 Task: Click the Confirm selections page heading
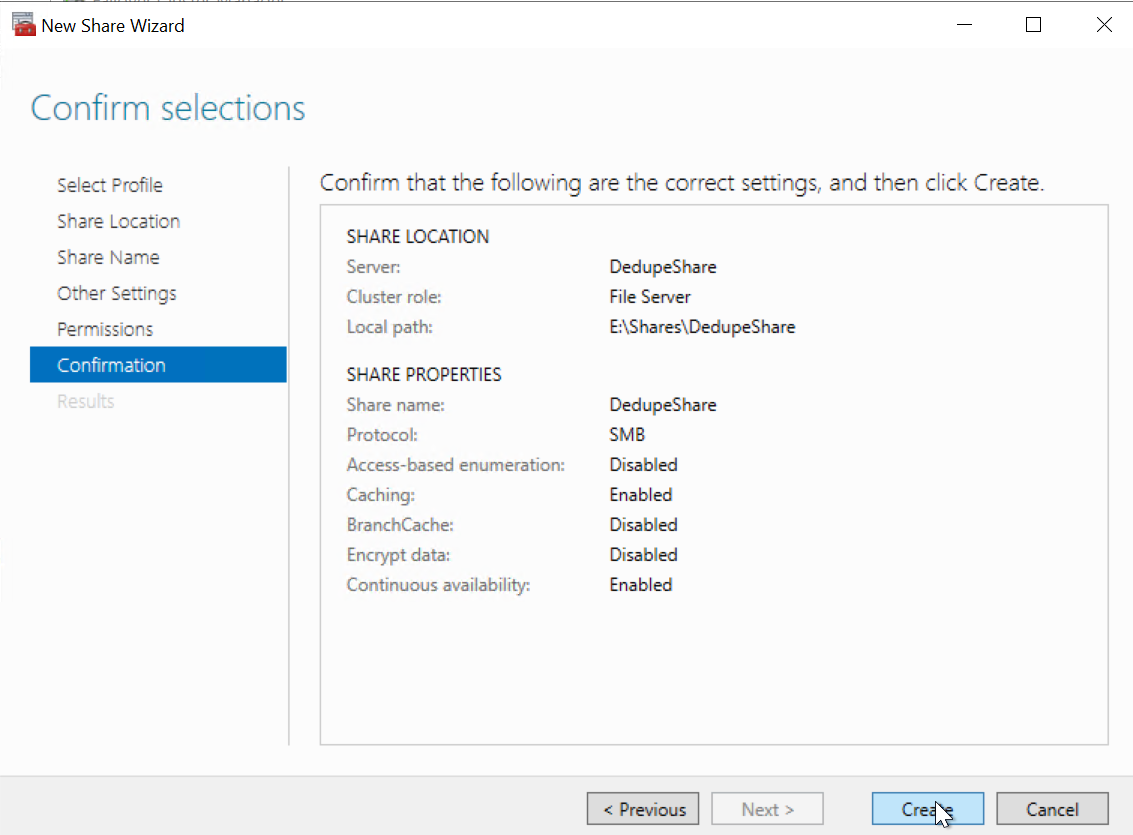[x=168, y=108]
